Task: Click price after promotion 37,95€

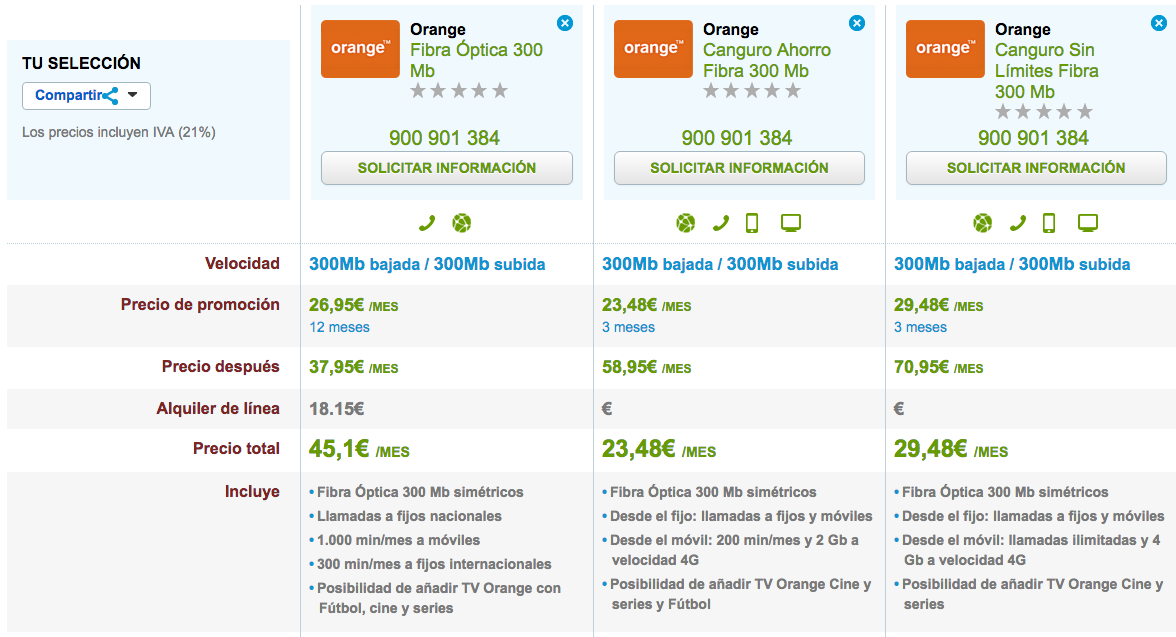Action: (353, 367)
